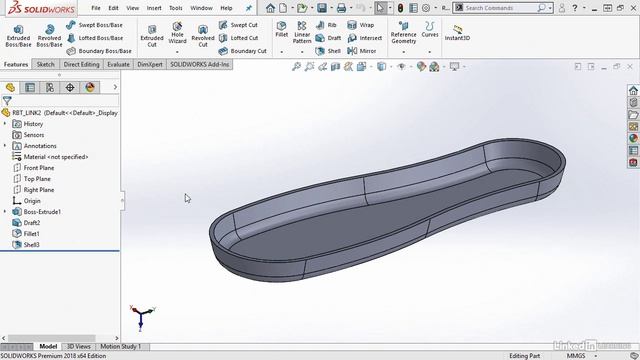Open DimXpertManager tab icon
640x360 pixels.
[70, 87]
